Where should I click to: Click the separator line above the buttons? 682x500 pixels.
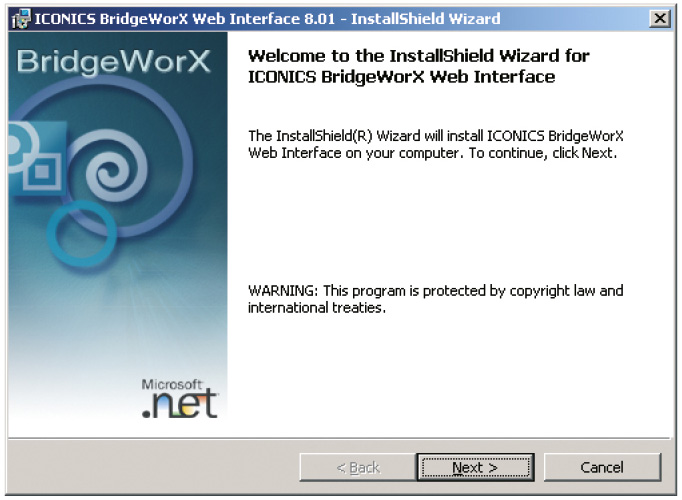[x=339, y=438]
